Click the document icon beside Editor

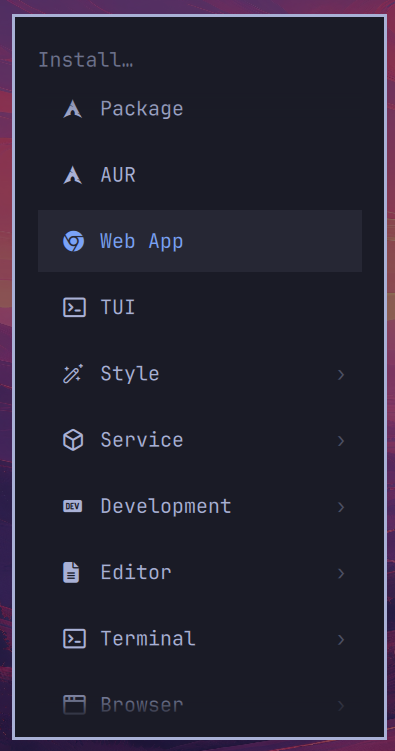[x=71, y=572]
